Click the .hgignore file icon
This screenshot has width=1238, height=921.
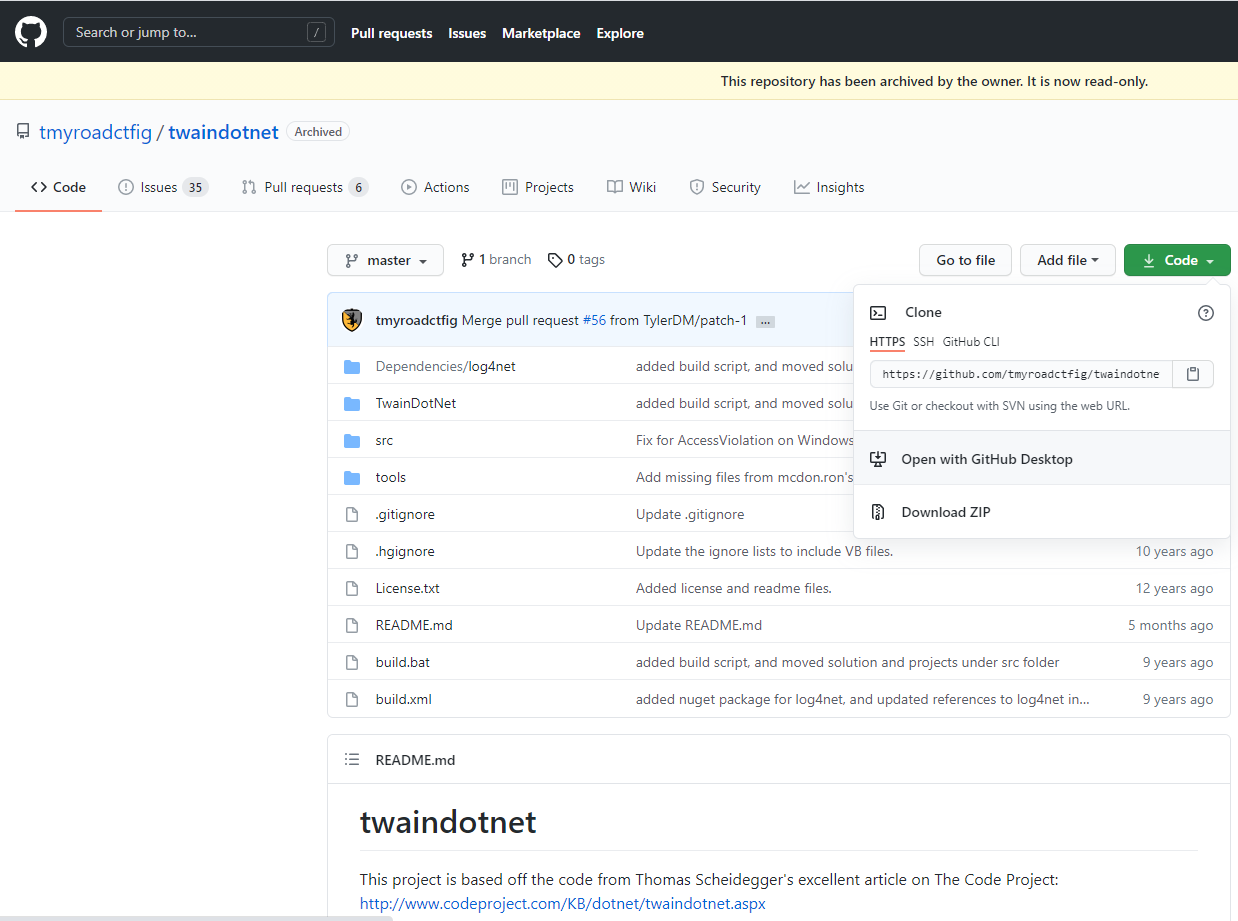(x=352, y=551)
